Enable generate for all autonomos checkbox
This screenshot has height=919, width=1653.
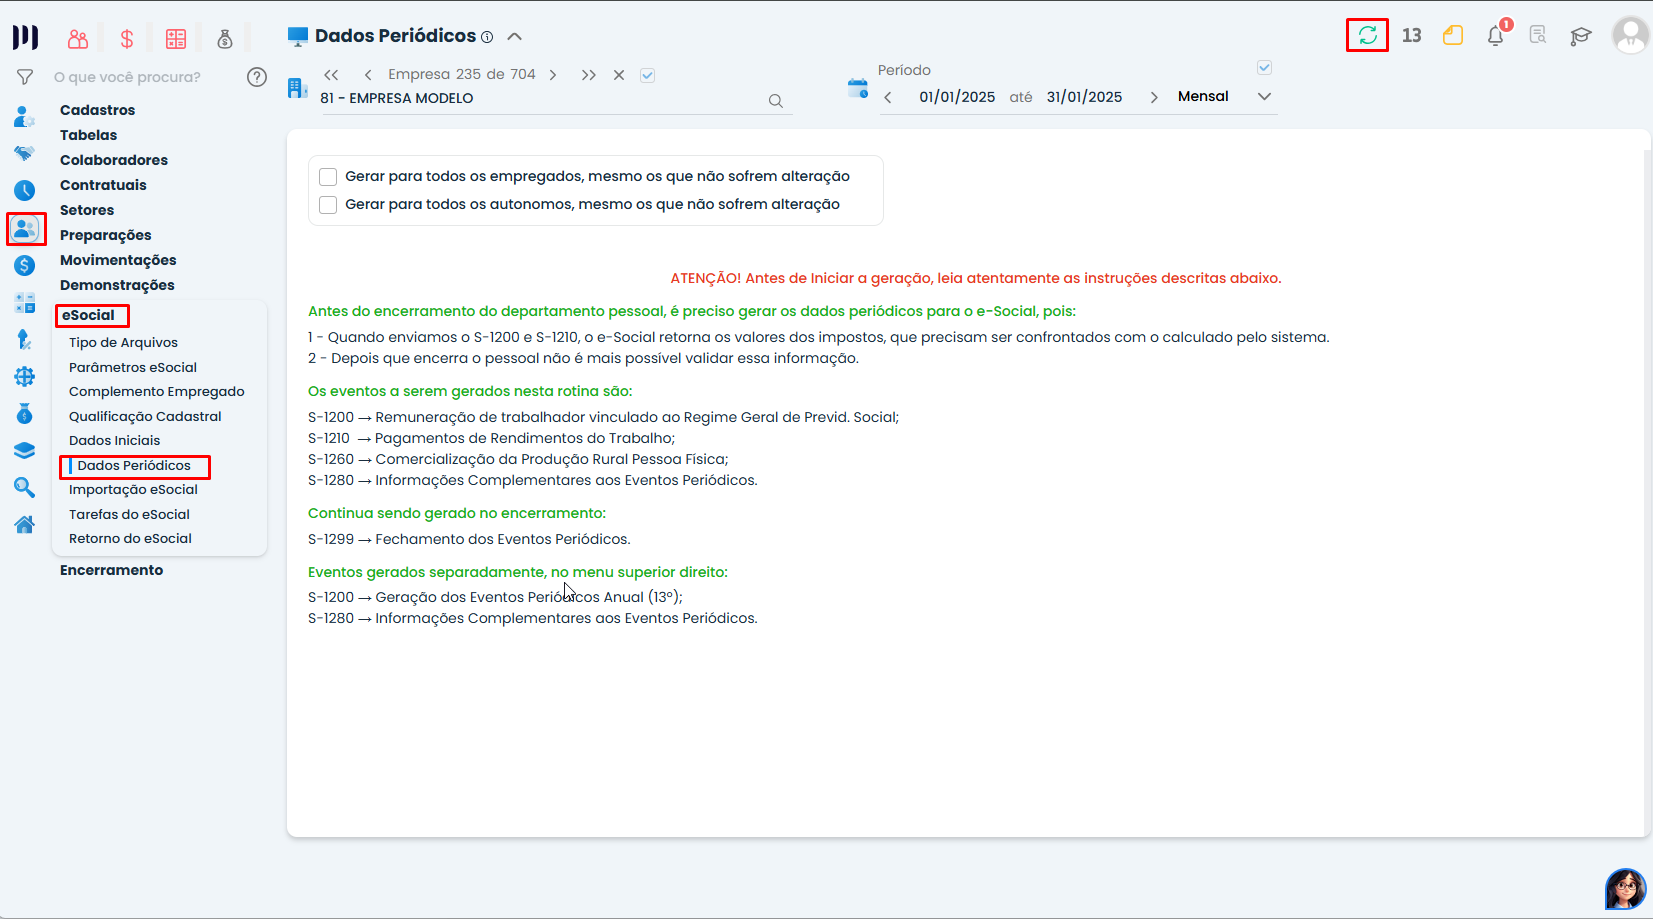(328, 205)
